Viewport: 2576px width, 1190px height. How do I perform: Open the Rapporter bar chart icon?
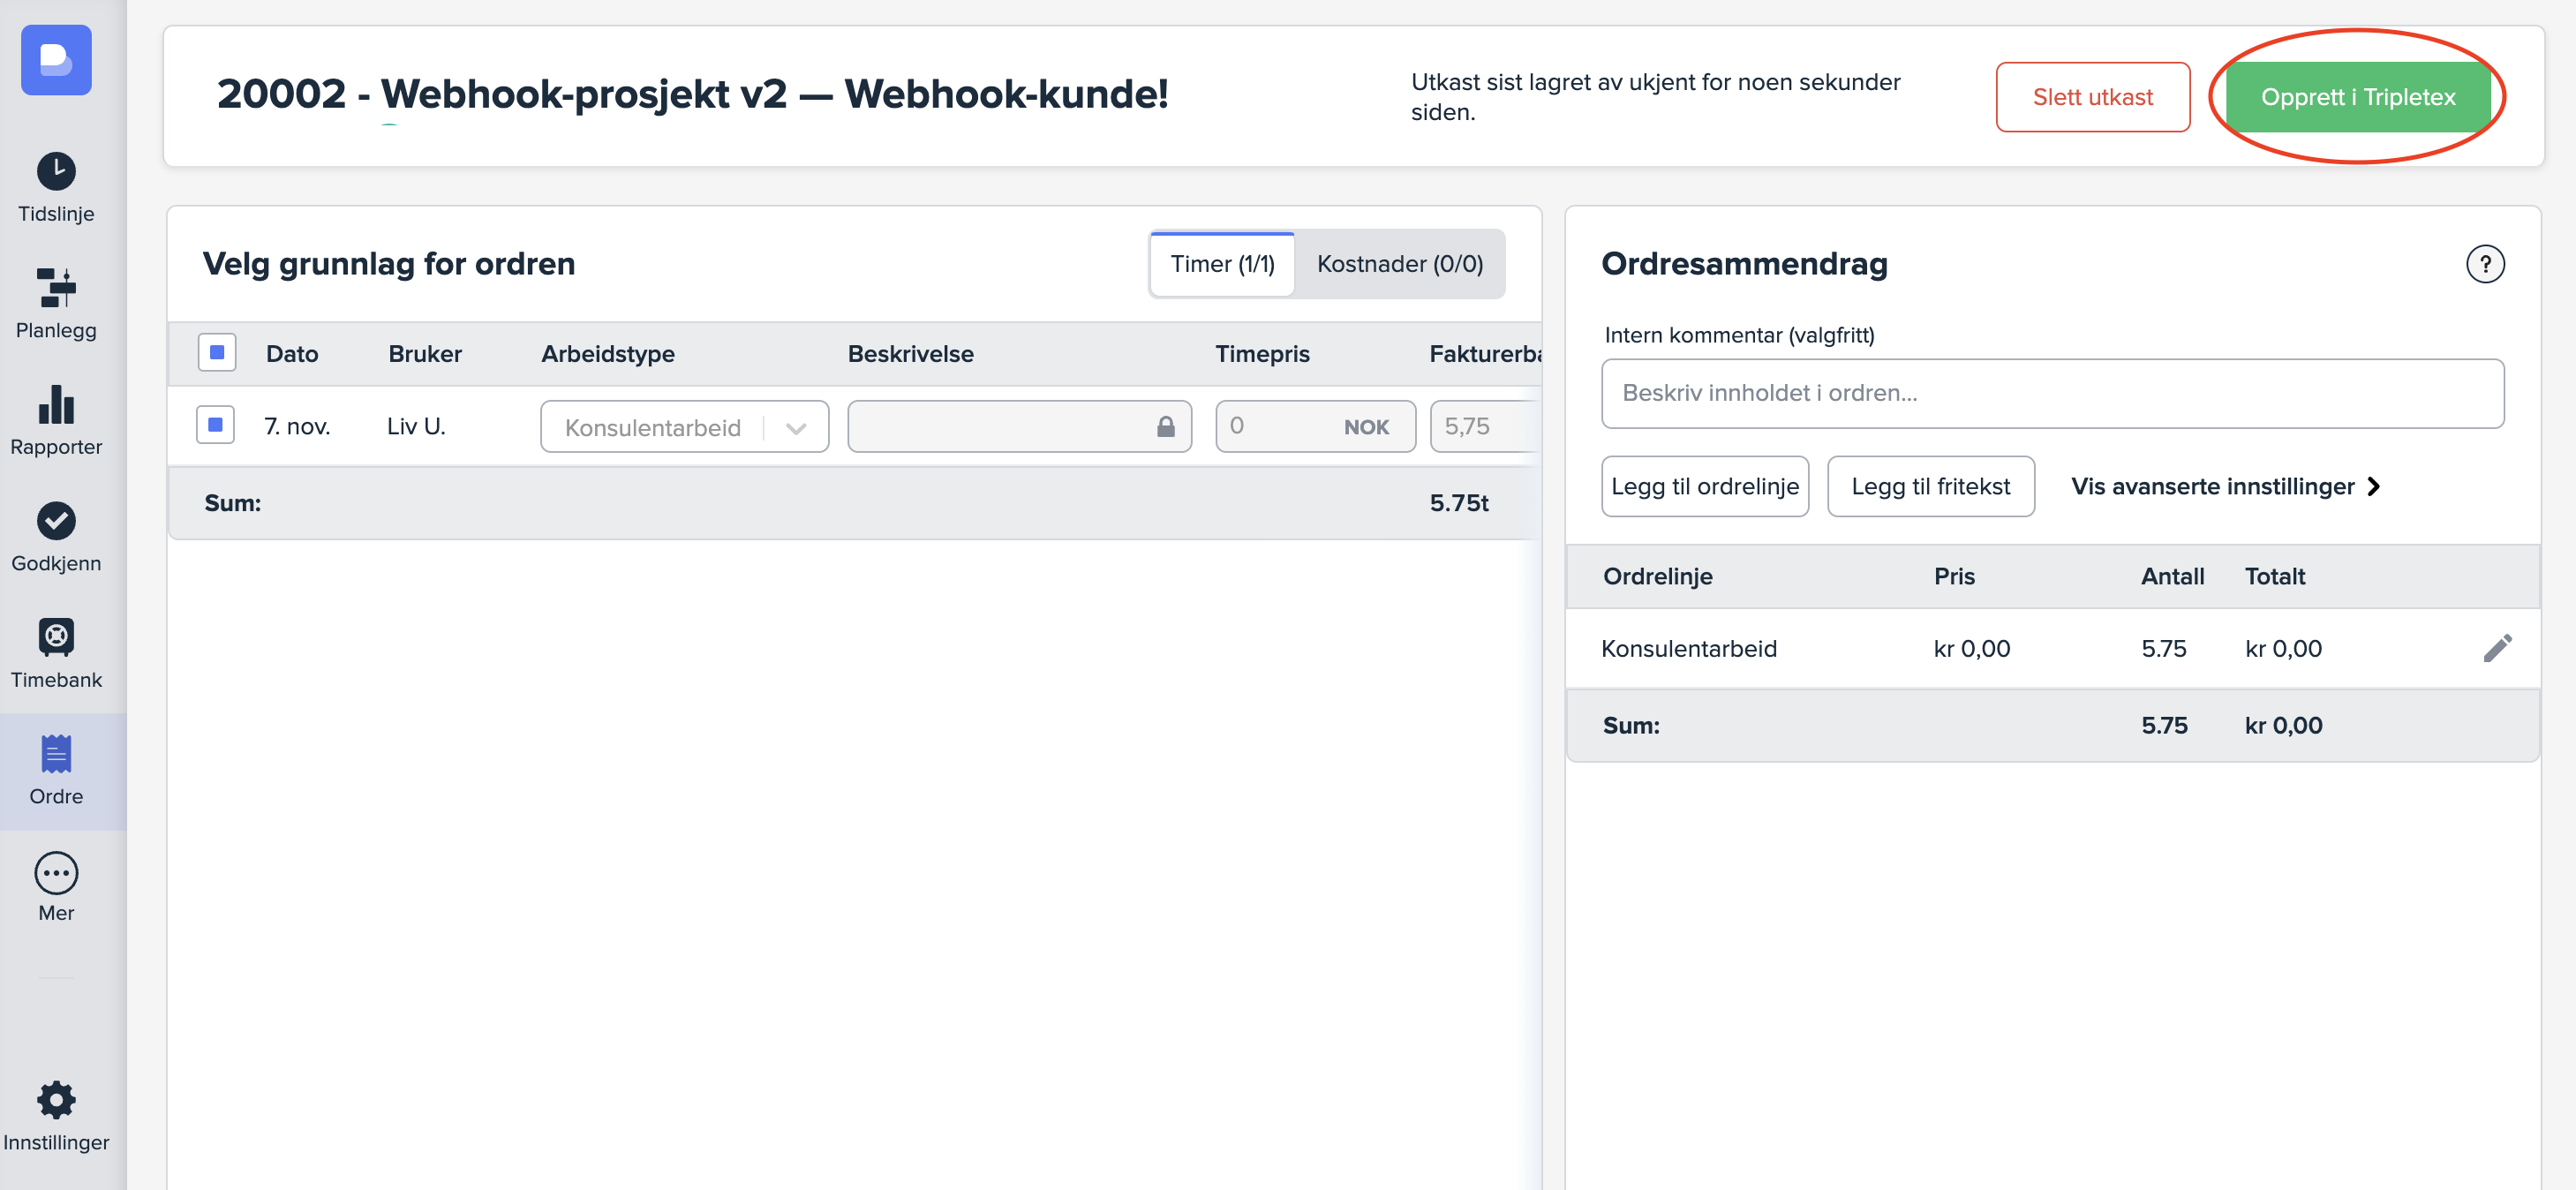56,404
